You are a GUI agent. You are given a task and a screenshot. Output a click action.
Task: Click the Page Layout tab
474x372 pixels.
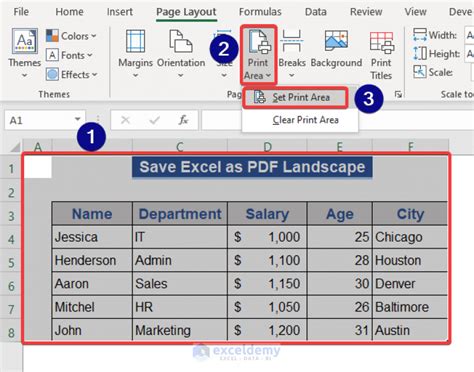186,12
